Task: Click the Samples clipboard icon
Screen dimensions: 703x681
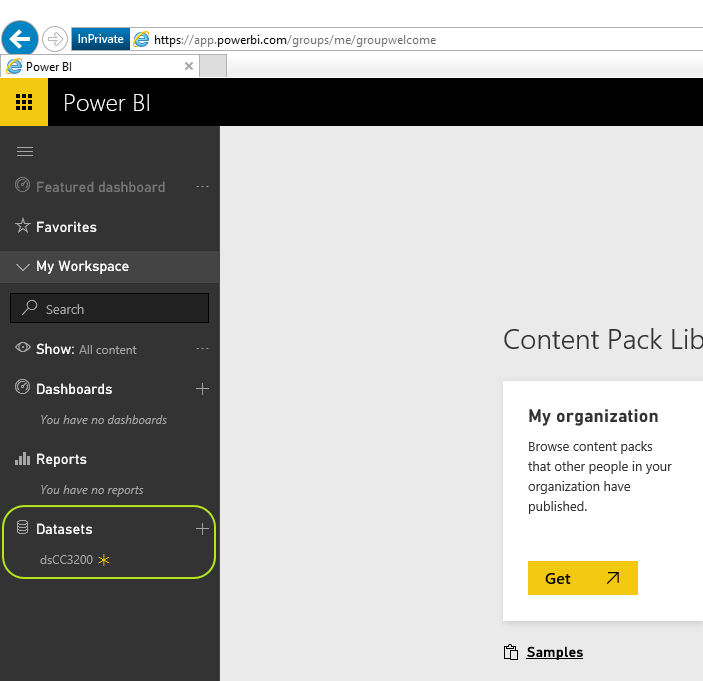Action: [511, 652]
